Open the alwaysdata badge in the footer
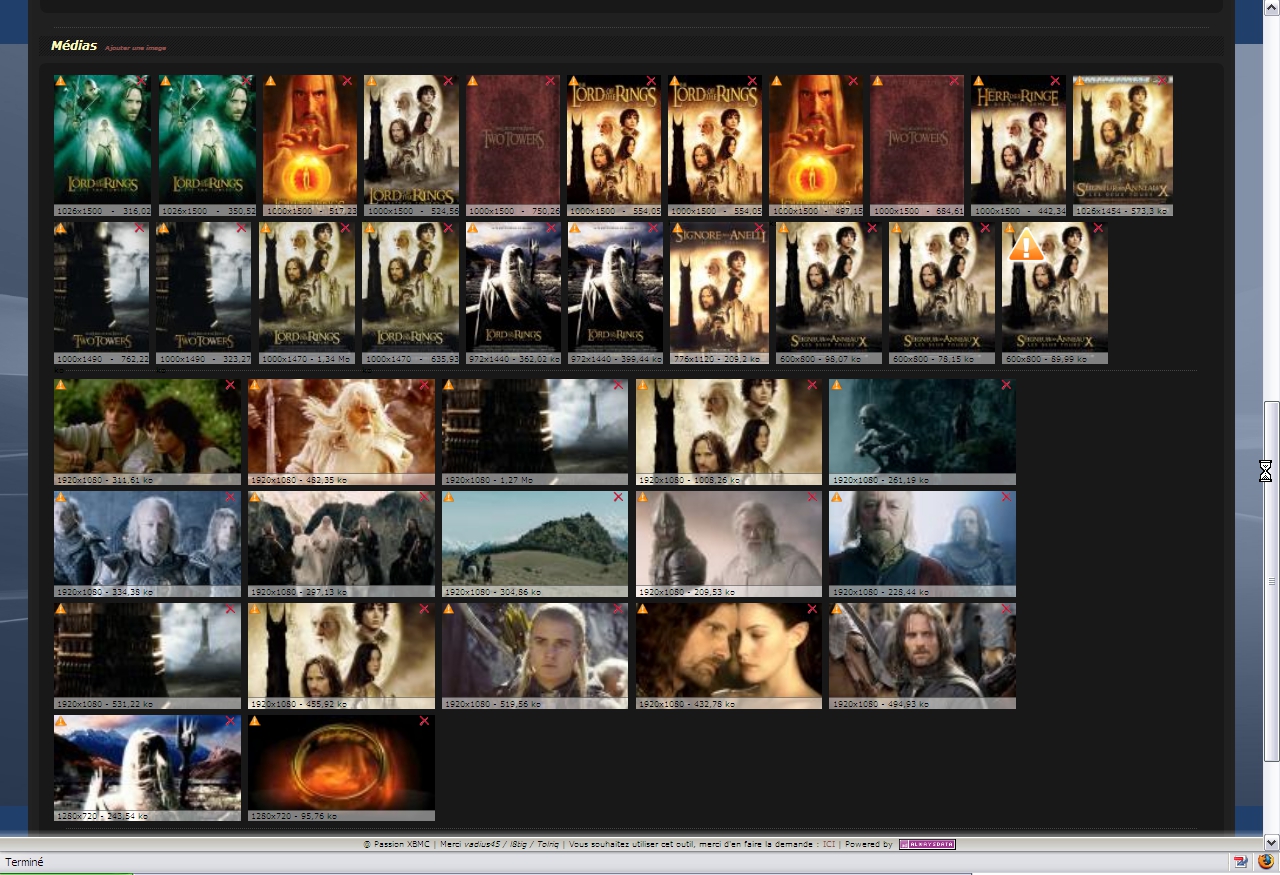Viewport: 1280px width, 875px height. pyautogui.click(x=927, y=845)
